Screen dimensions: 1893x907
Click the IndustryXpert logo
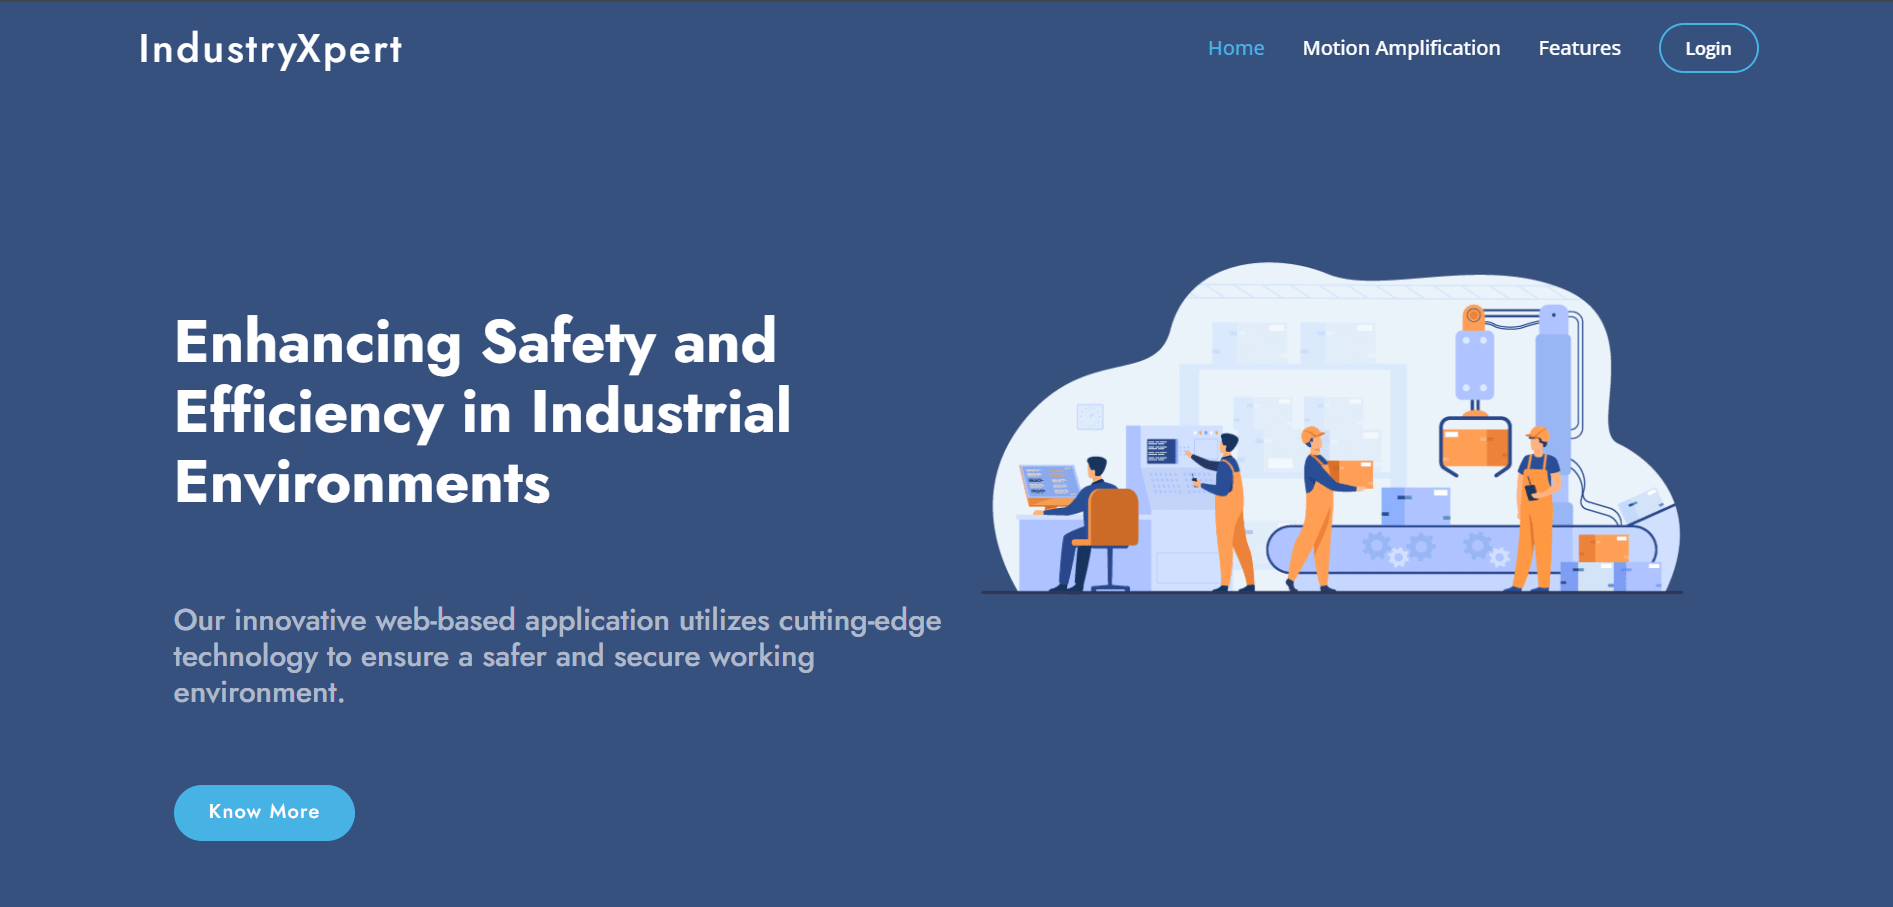pos(270,49)
